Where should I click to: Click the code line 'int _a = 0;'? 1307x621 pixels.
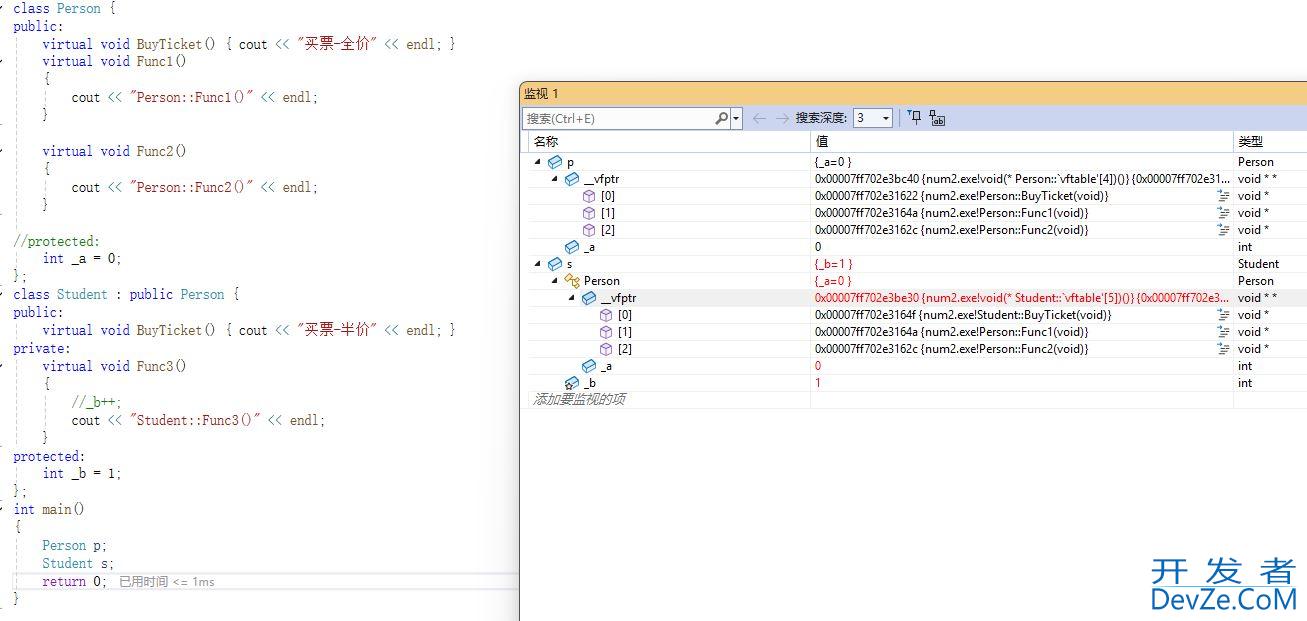pyautogui.click(x=81, y=258)
